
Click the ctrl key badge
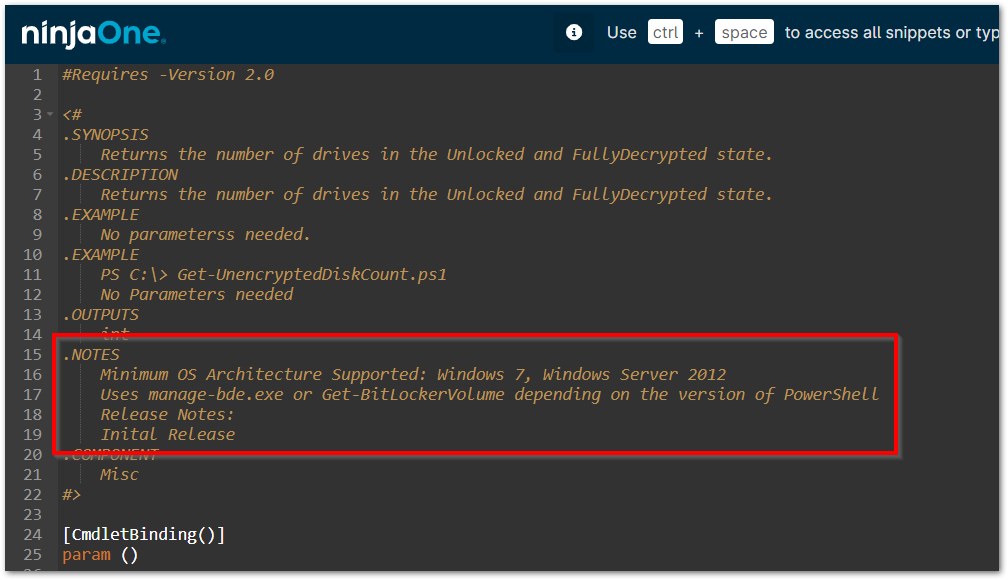tap(665, 32)
